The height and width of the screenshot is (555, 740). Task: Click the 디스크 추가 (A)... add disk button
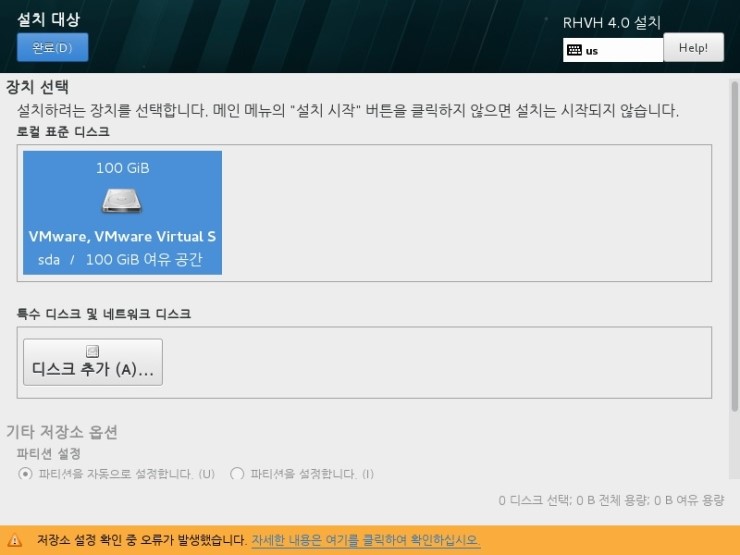pos(93,362)
